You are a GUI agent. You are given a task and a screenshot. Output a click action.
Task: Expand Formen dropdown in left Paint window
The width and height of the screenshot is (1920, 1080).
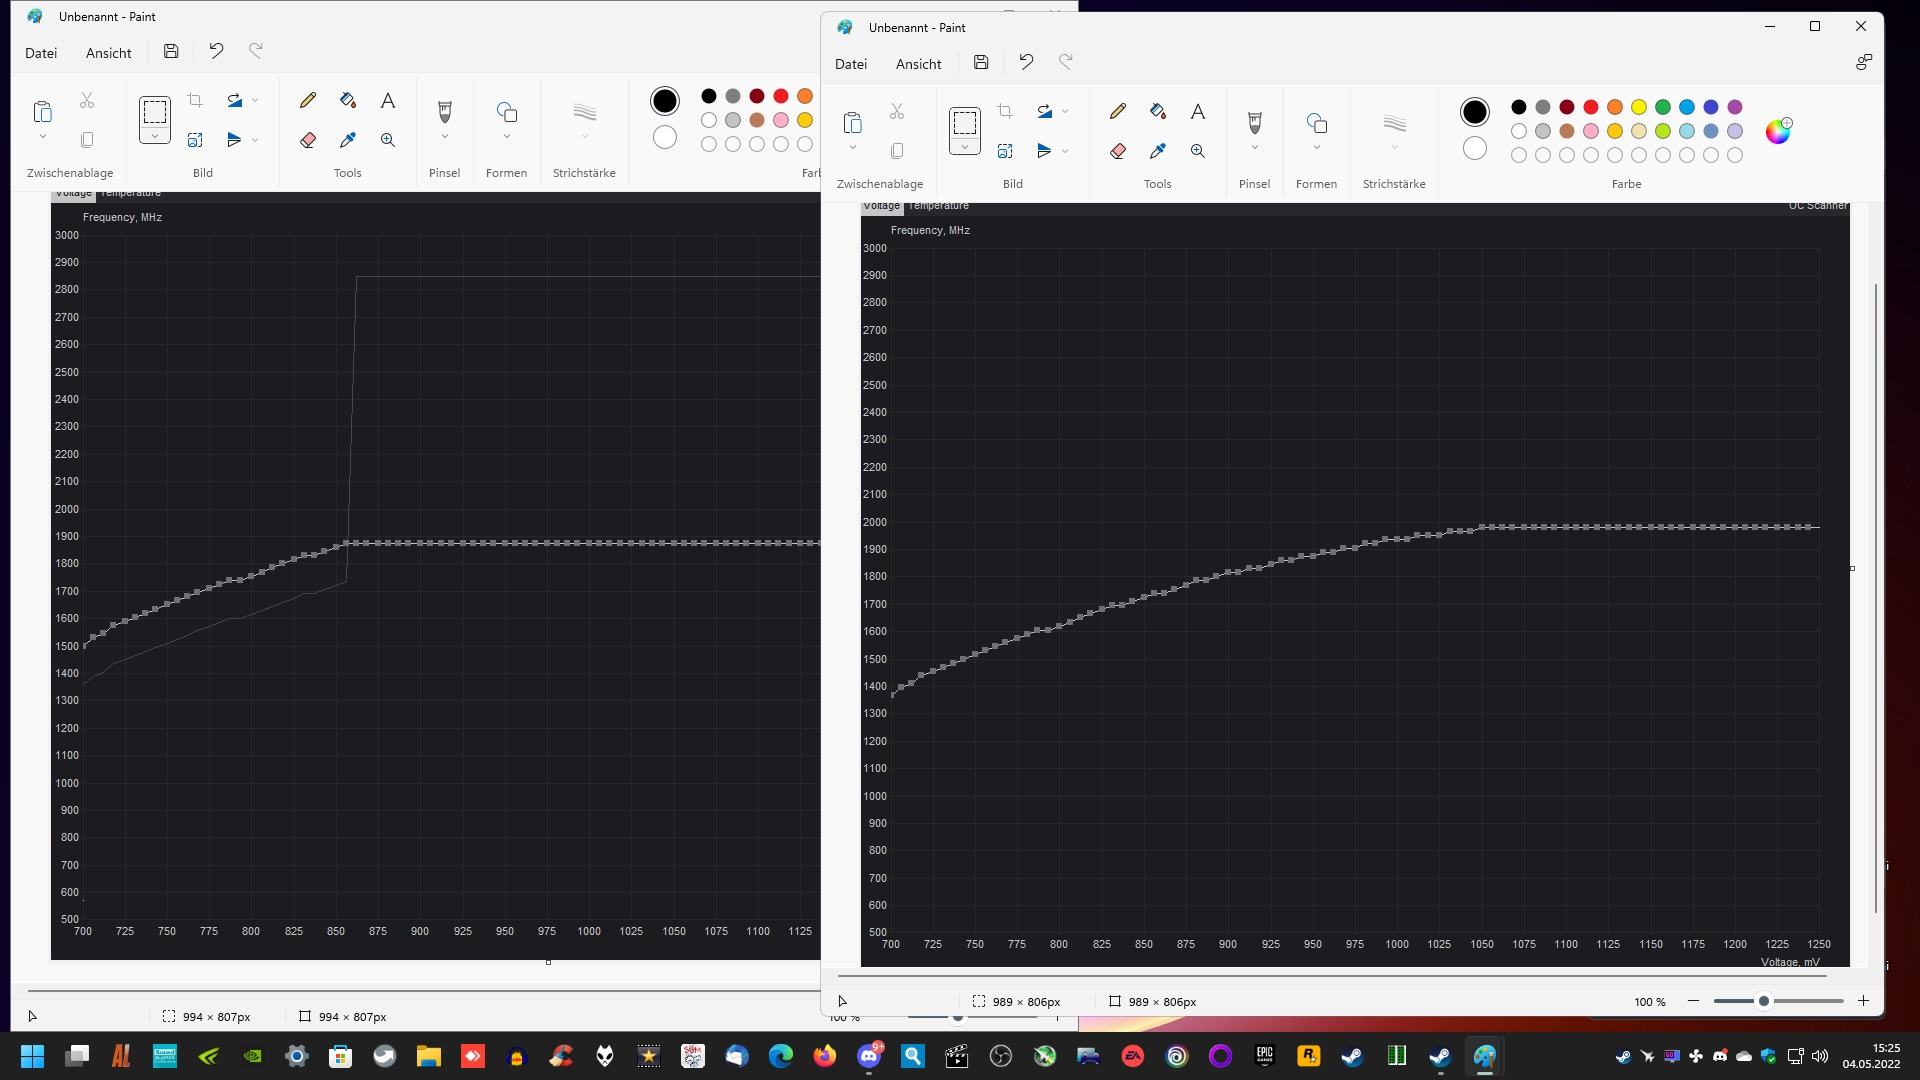coord(507,137)
